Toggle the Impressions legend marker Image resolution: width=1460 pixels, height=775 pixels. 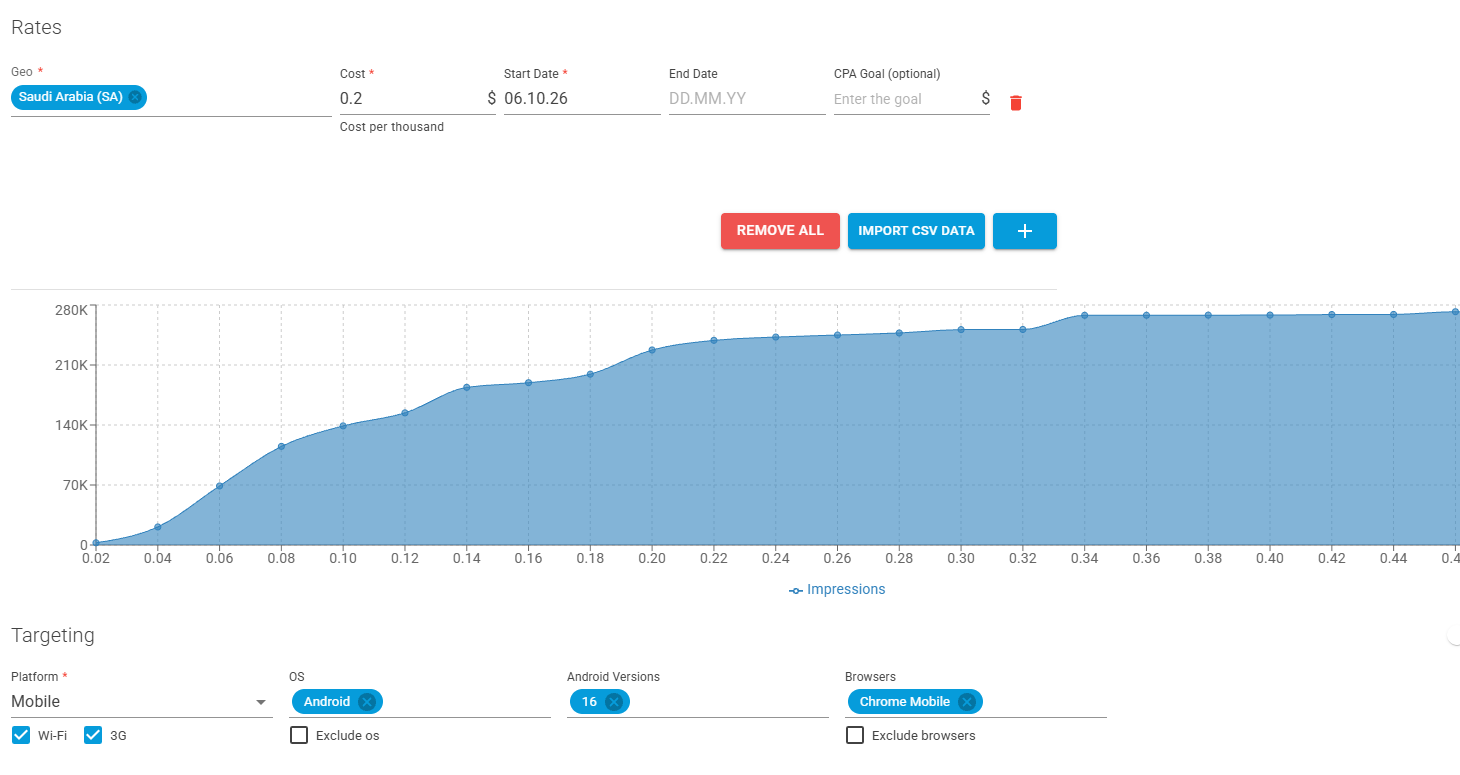point(796,590)
